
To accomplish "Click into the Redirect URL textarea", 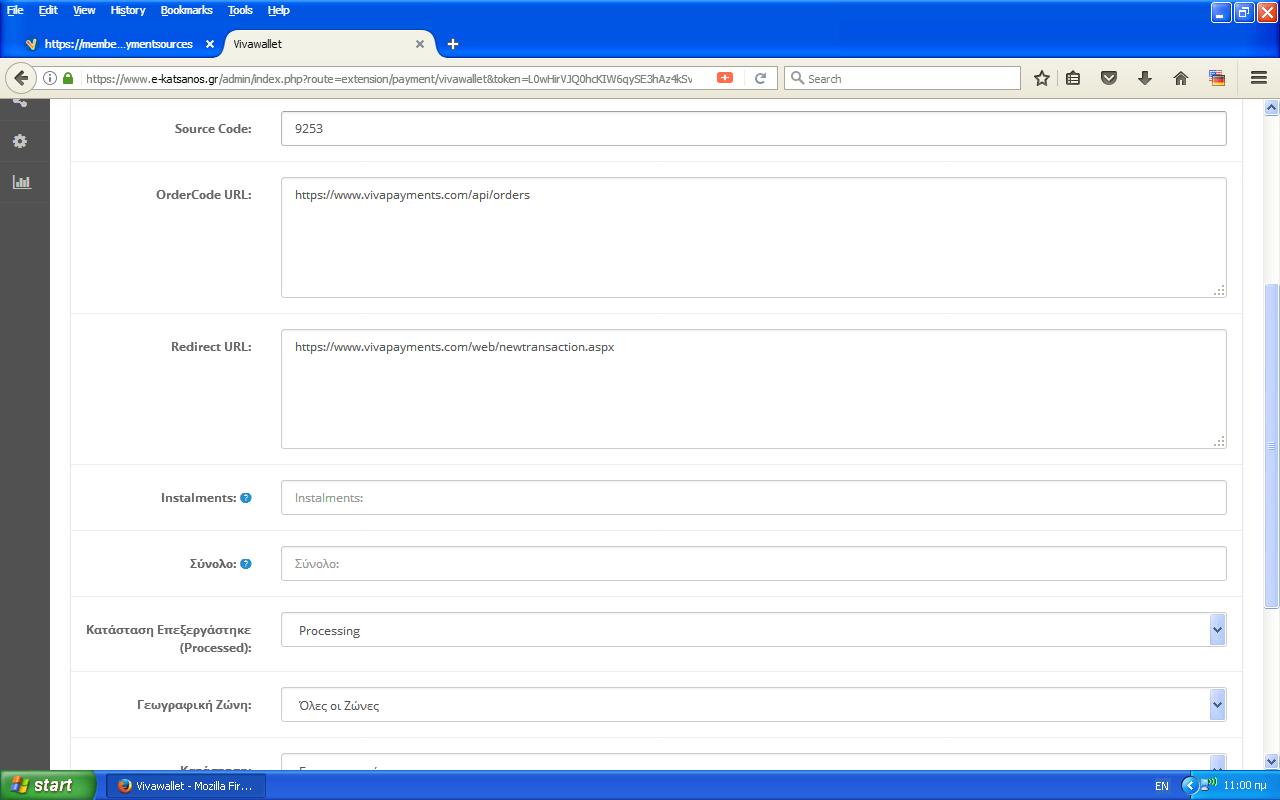I will [753, 389].
